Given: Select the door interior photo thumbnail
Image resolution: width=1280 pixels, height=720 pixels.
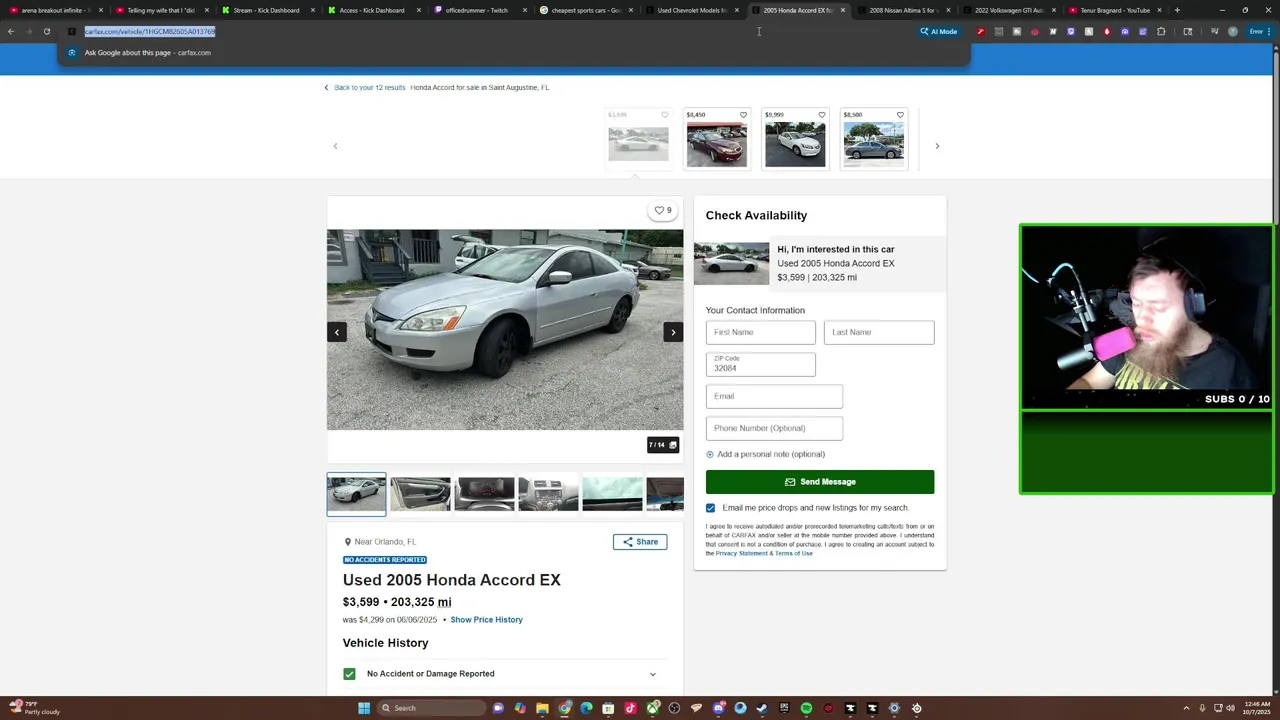Looking at the screenshot, I should [x=420, y=493].
